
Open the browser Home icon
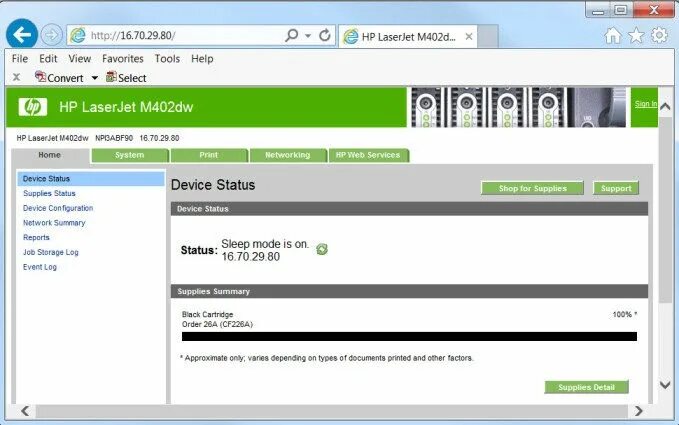point(613,35)
